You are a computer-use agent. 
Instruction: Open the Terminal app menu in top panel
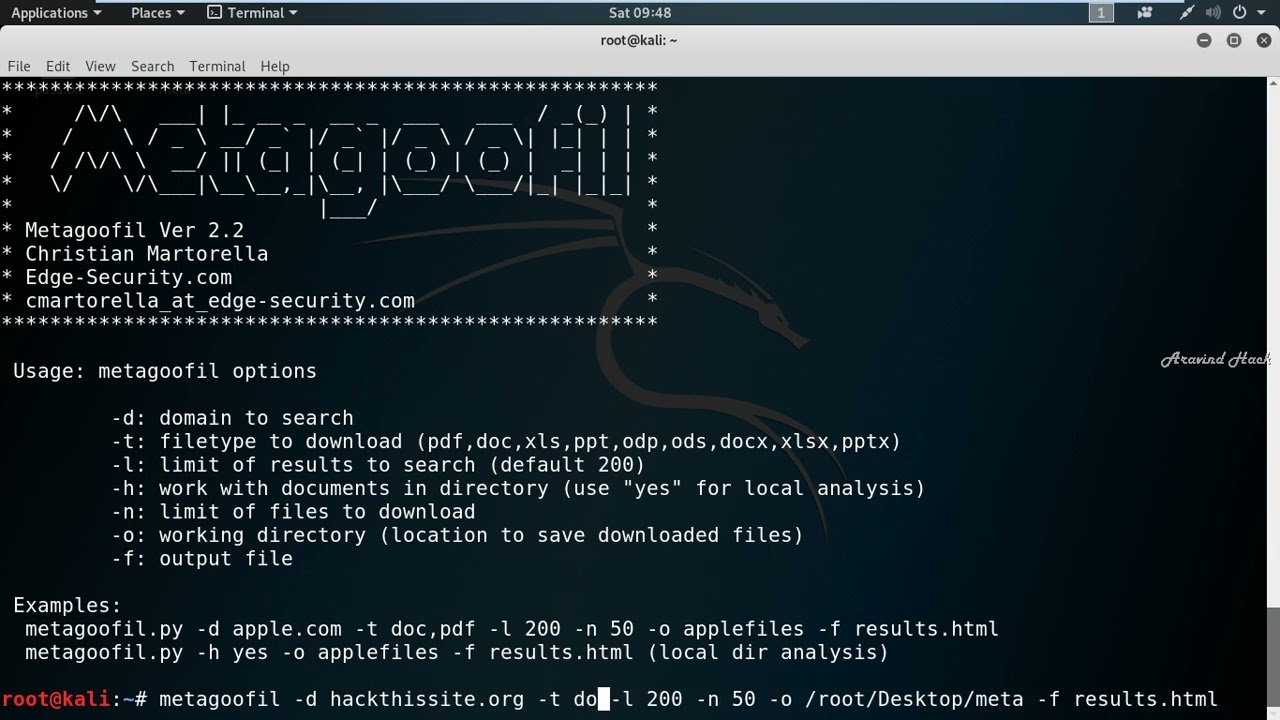point(253,13)
